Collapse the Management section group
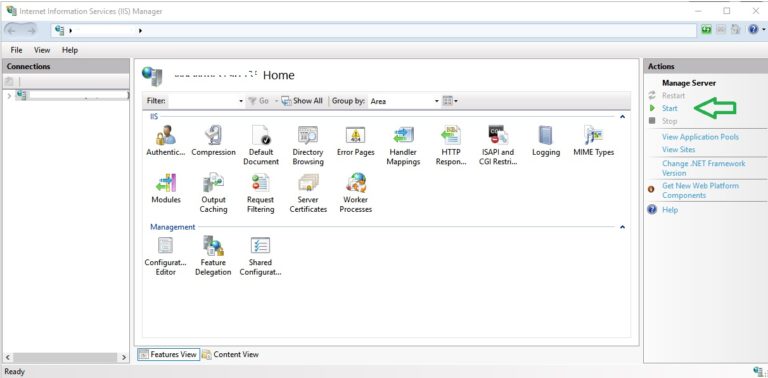768x378 pixels. (x=622, y=227)
